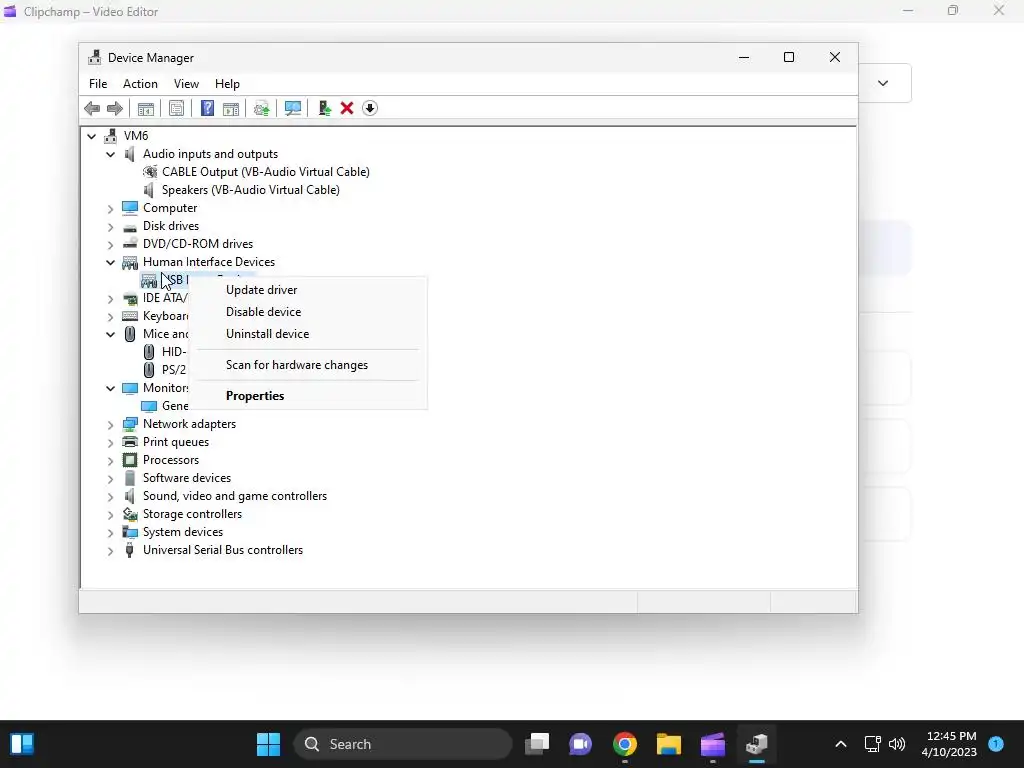
Task: Open Device Manager taskbar button
Action: 756,744
